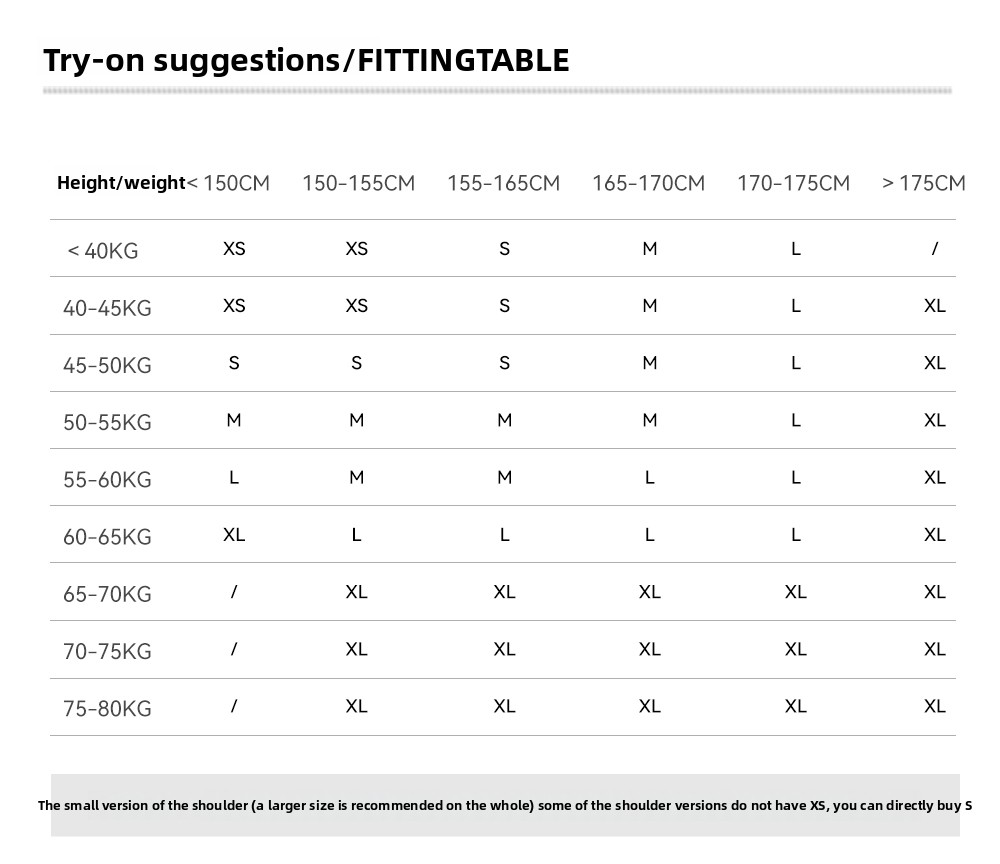
Task: Click the 'Height/weight' header label
Action: (121, 183)
